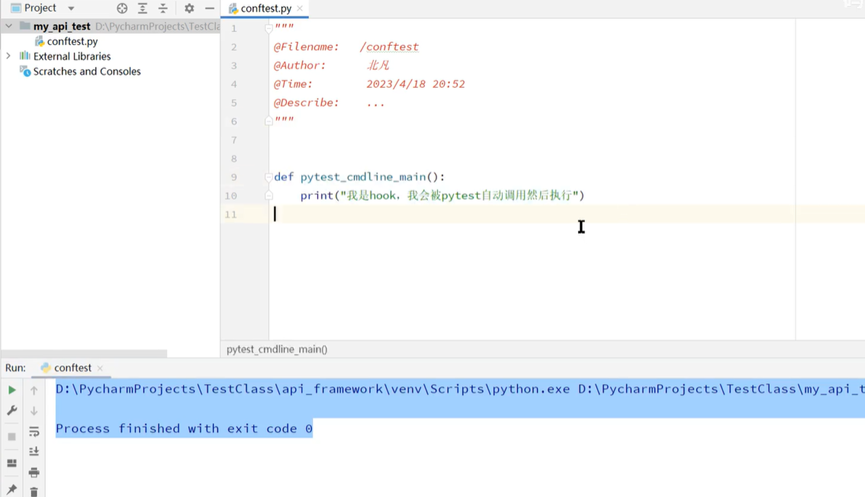Click Expand All in Project toolbar

point(142,8)
